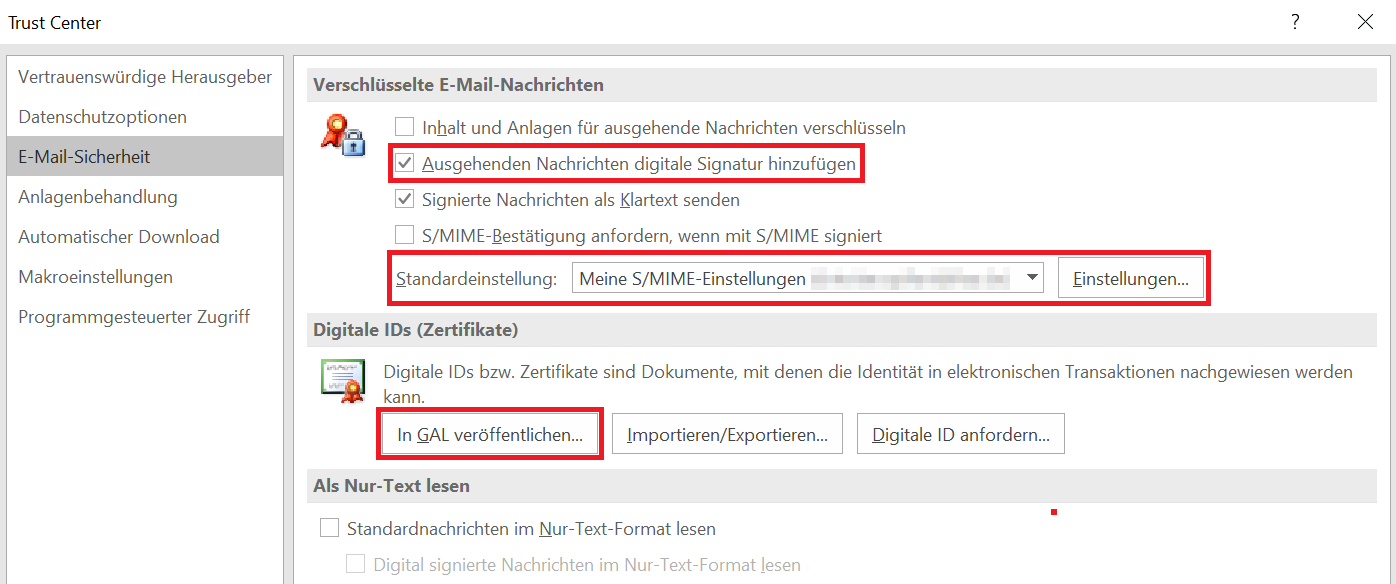Click the digital ID certificate icon
The image size is (1396, 584).
coord(341,381)
